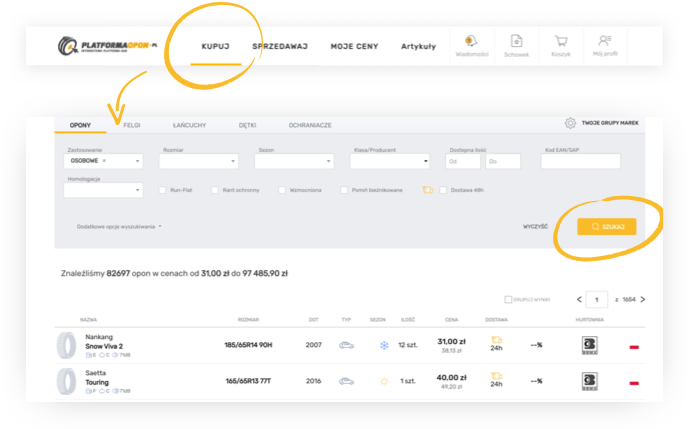This screenshot has width=689, height=429.
Task: Open the Rozmiar dropdown
Action: (198, 161)
